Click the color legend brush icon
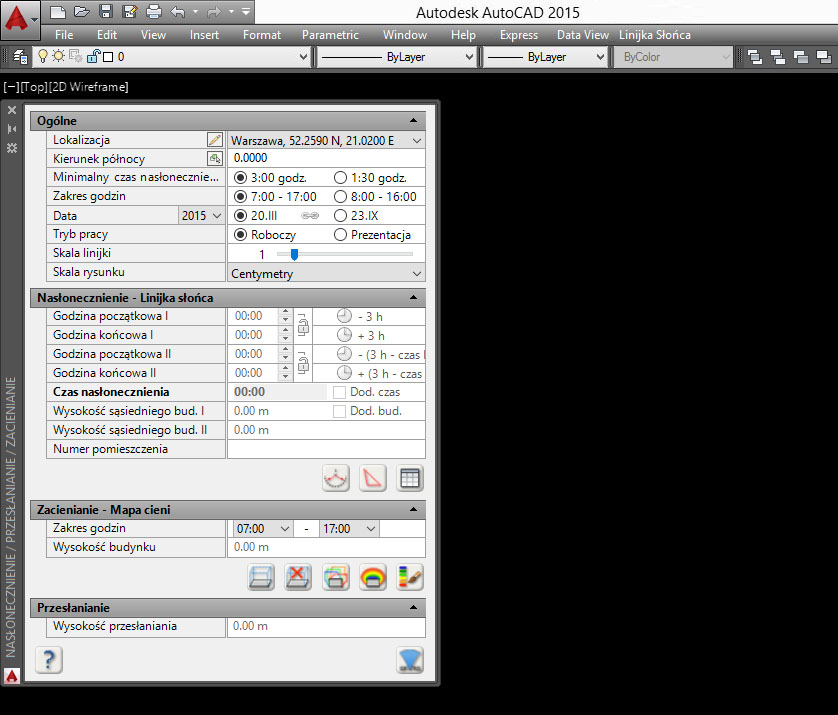The width and height of the screenshot is (838, 715). tap(410, 577)
